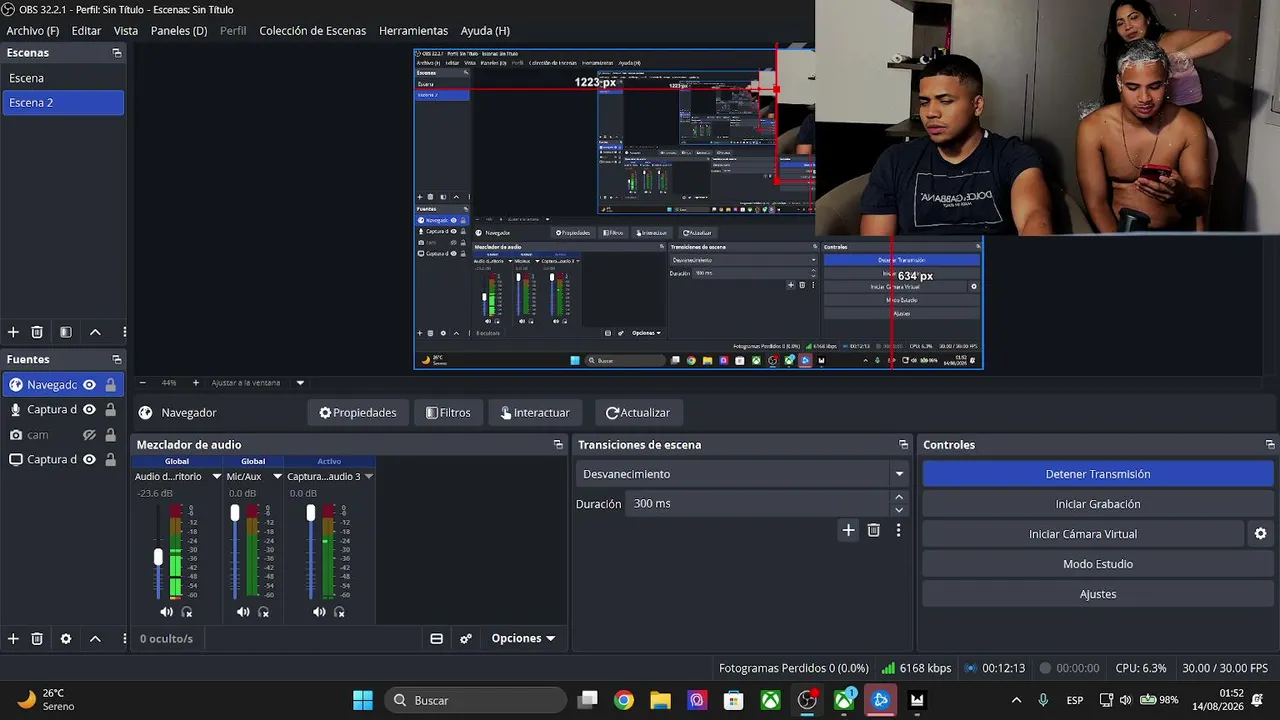The image size is (1280, 720).
Task: Open the preview scaling dropdown next to Ajustar a la ventana
Action: [x=300, y=383]
